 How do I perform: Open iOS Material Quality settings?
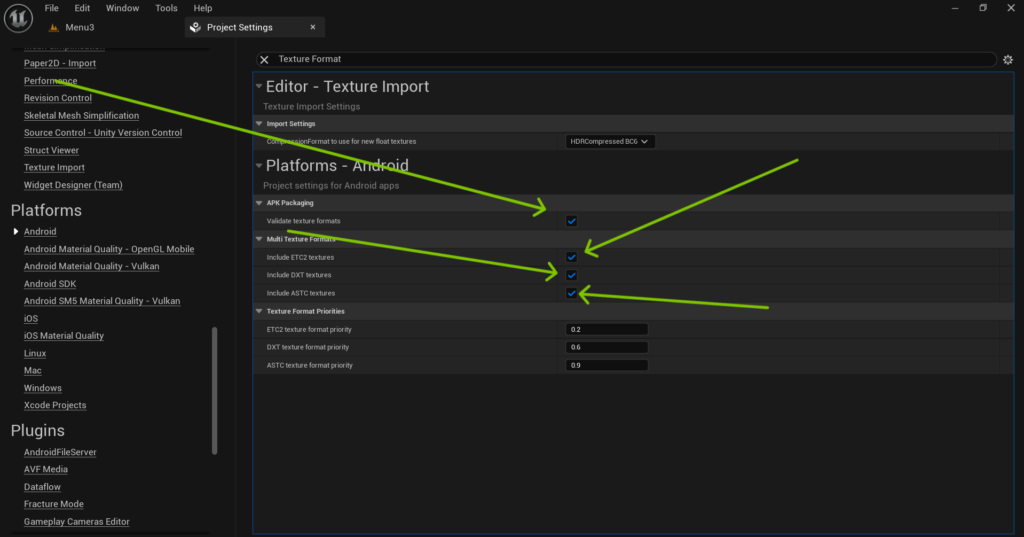pyautogui.click(x=64, y=336)
